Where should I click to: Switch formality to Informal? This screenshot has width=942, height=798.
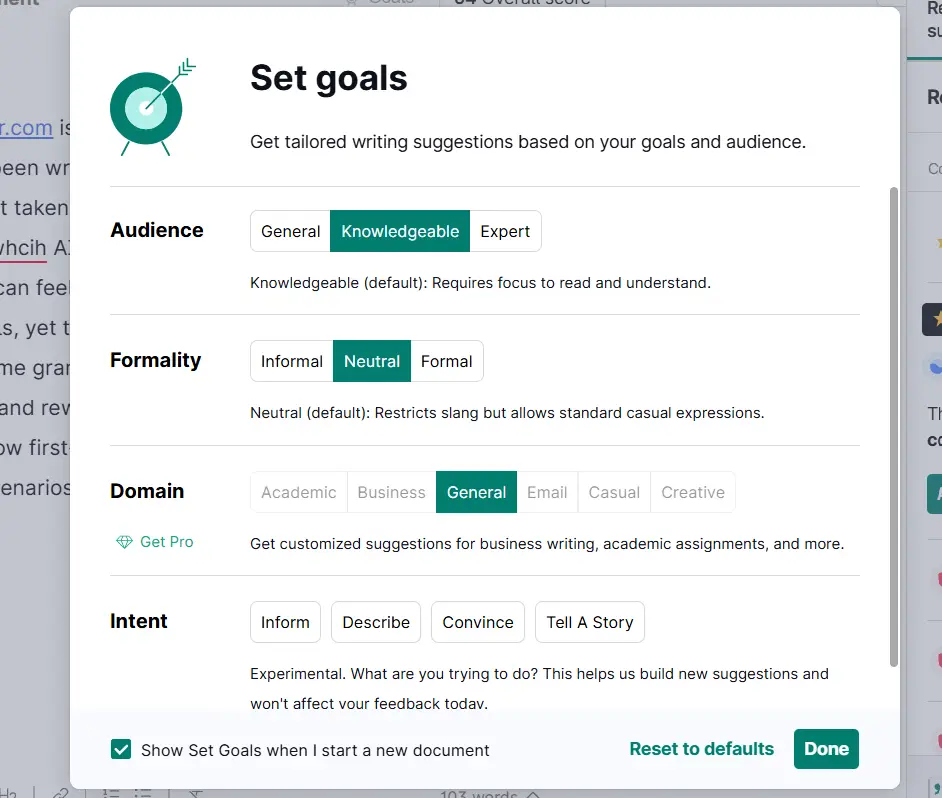tap(291, 362)
